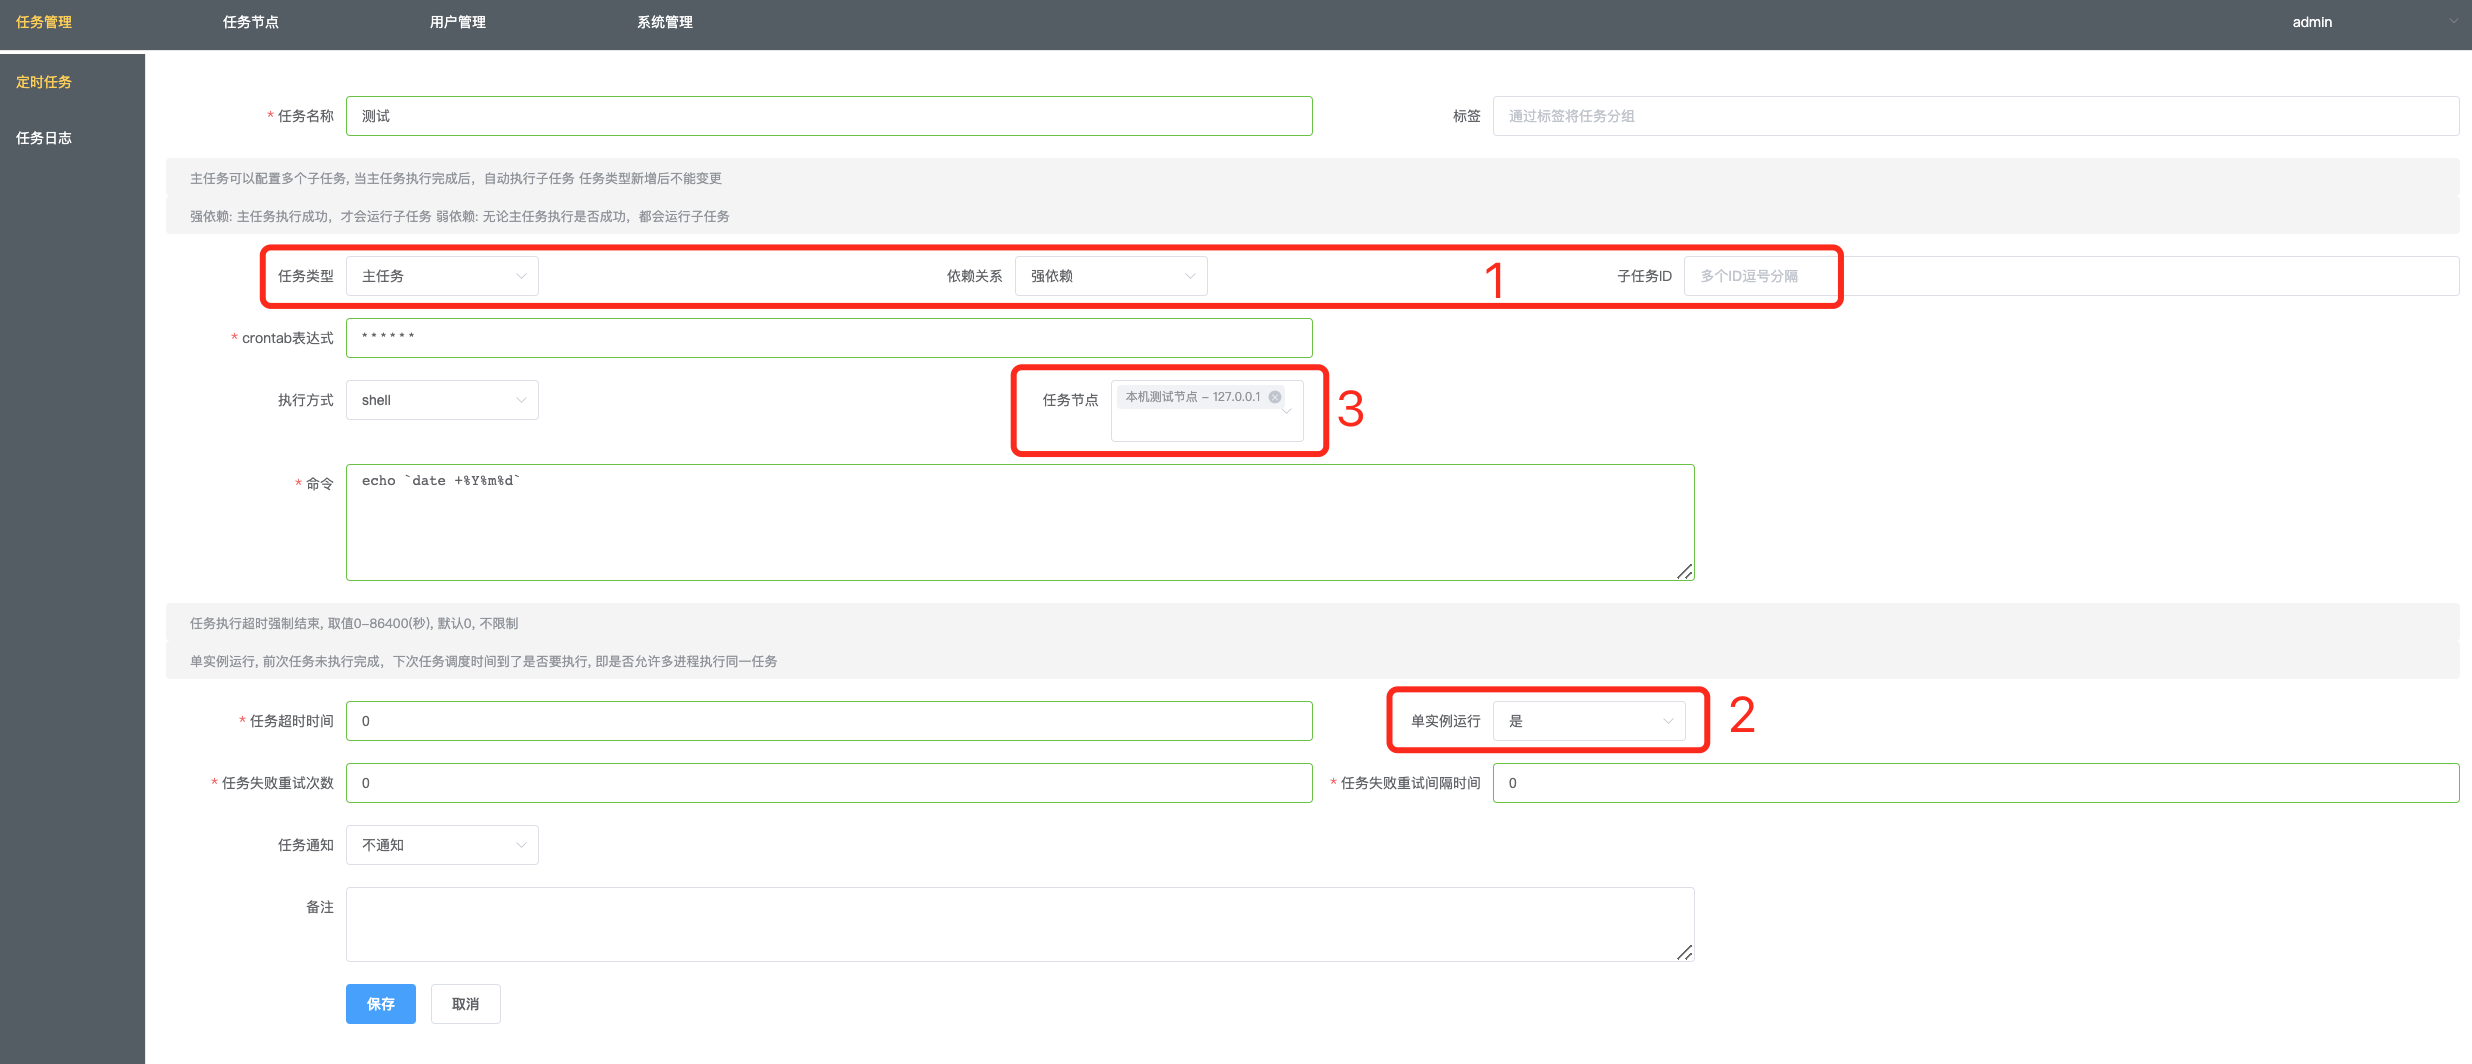
Task: Click the 取消 button
Action: 466,1004
